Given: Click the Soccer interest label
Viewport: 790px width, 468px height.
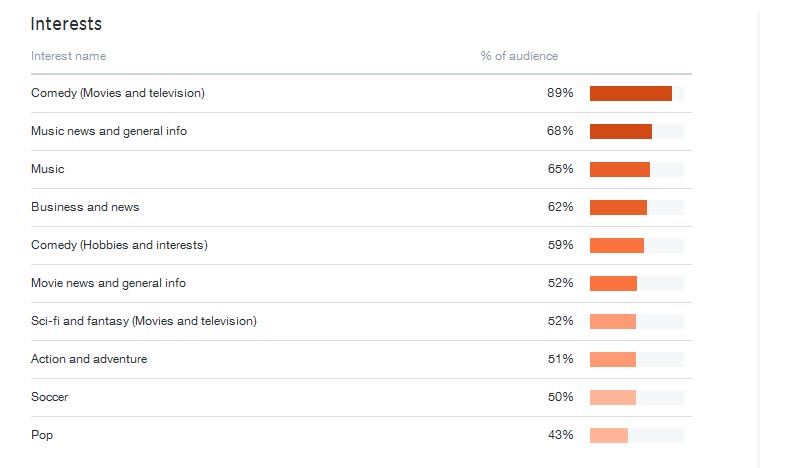Looking at the screenshot, I should [49, 397].
